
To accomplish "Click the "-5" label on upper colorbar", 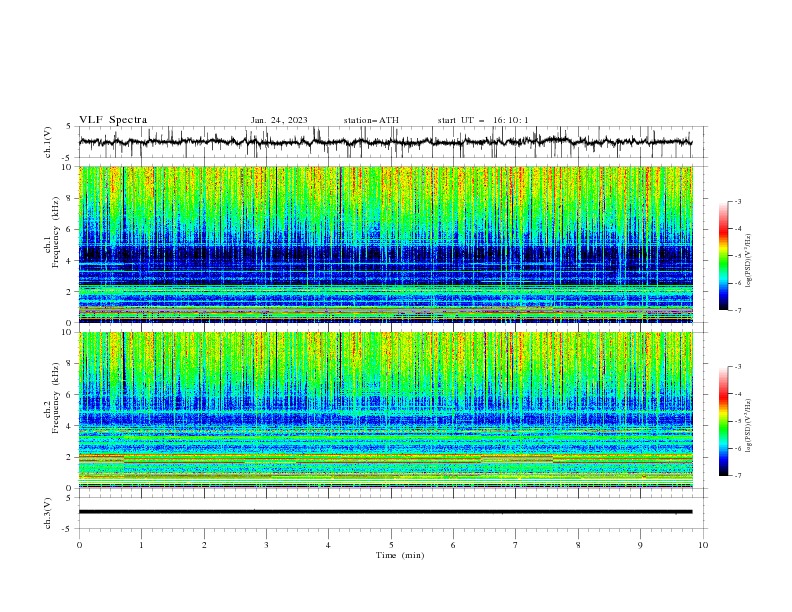I will point(737,256).
